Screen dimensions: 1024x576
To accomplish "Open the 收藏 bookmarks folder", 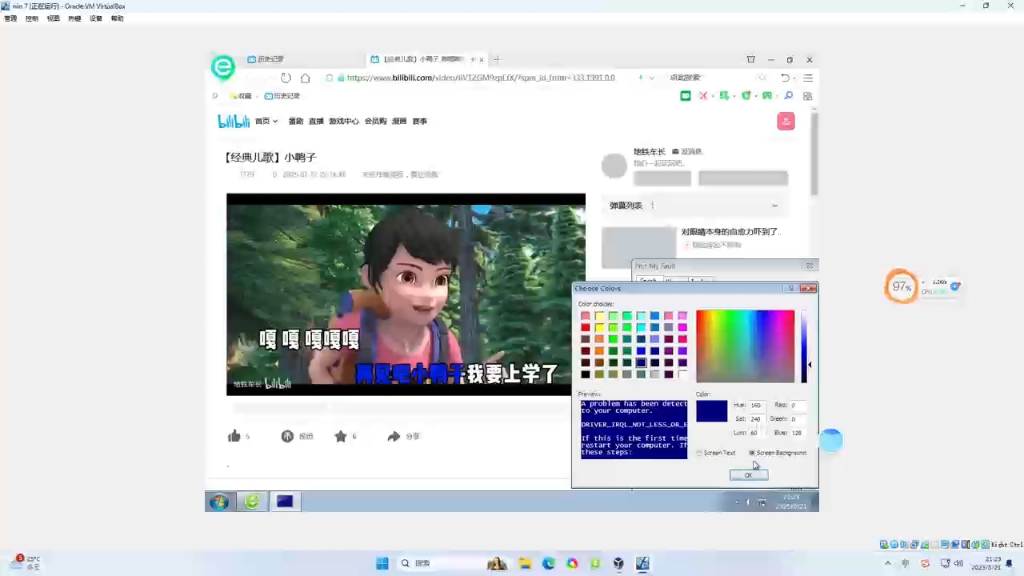I will coord(241,96).
